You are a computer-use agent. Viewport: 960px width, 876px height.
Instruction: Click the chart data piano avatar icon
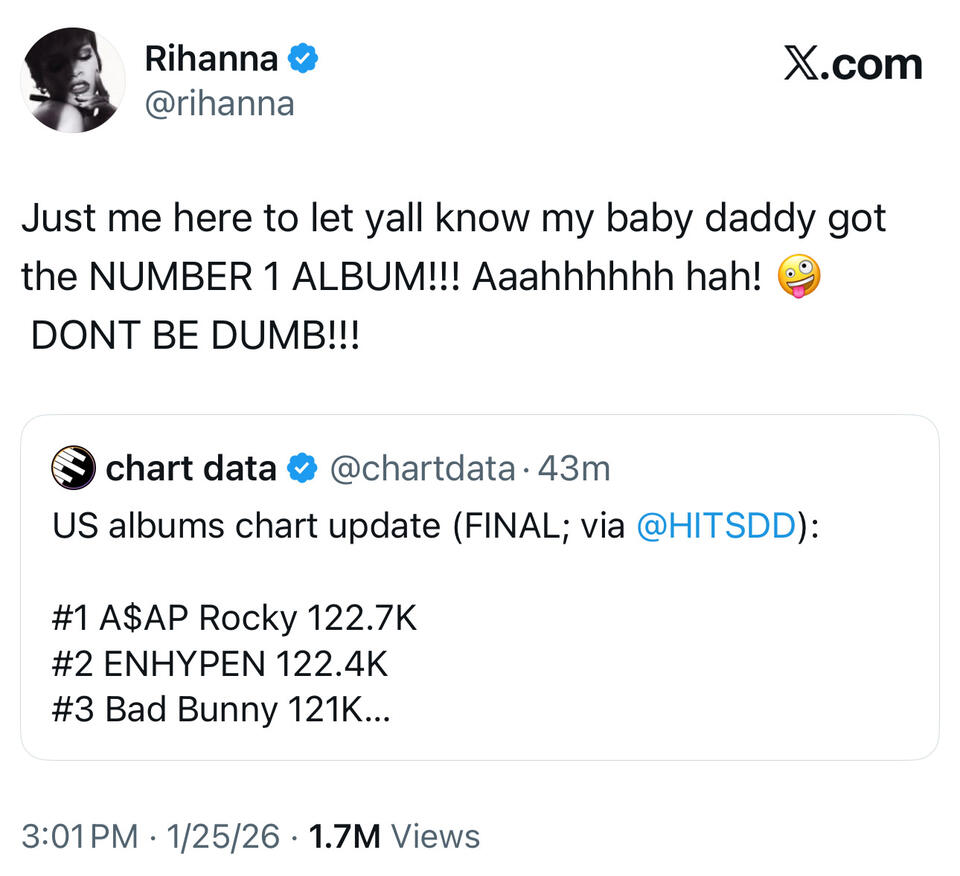tap(73, 468)
